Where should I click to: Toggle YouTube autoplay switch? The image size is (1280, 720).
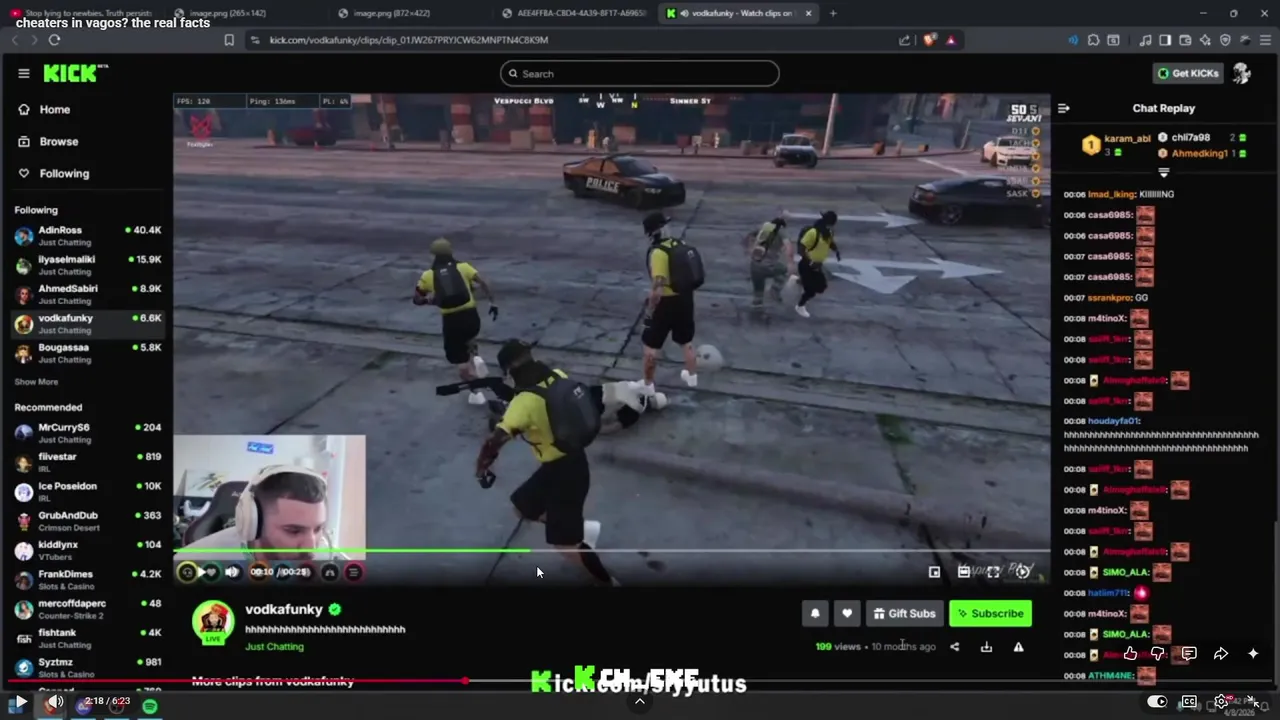tap(1157, 702)
